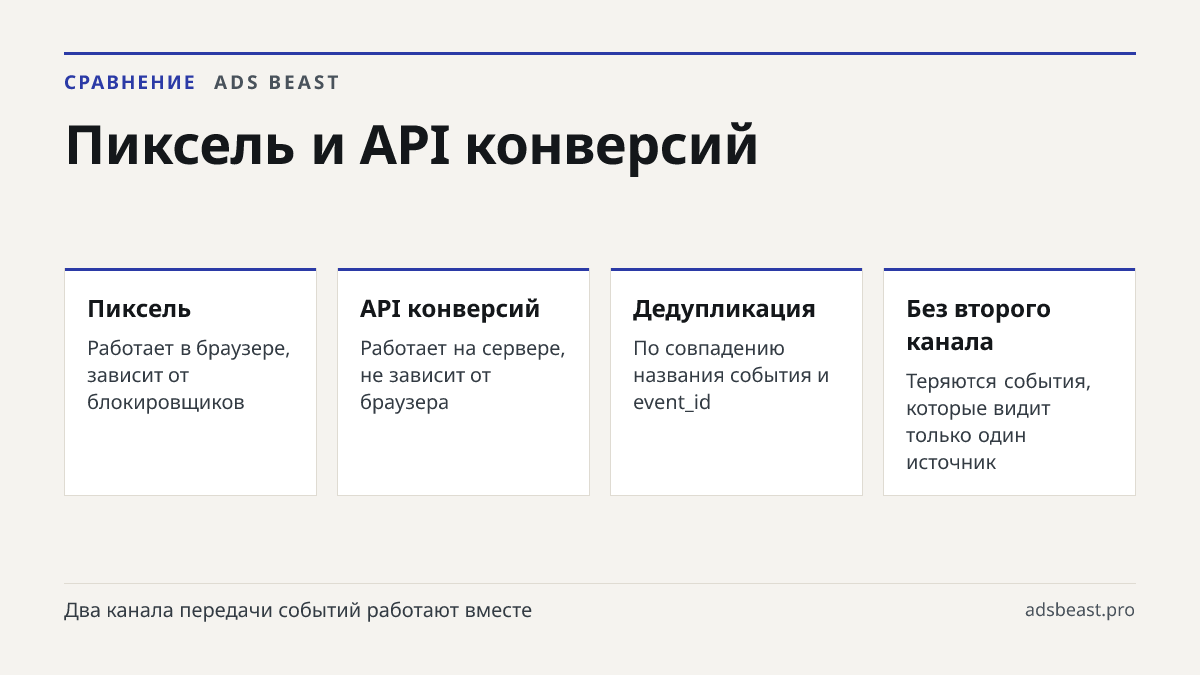Click text 'Теряются события, которые видит только один источник'
Screen dimensions: 1200x675
tap(999, 422)
